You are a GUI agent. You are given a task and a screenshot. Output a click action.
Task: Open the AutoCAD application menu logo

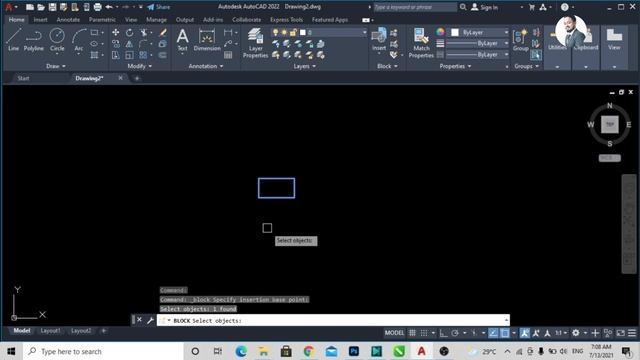point(9,7)
